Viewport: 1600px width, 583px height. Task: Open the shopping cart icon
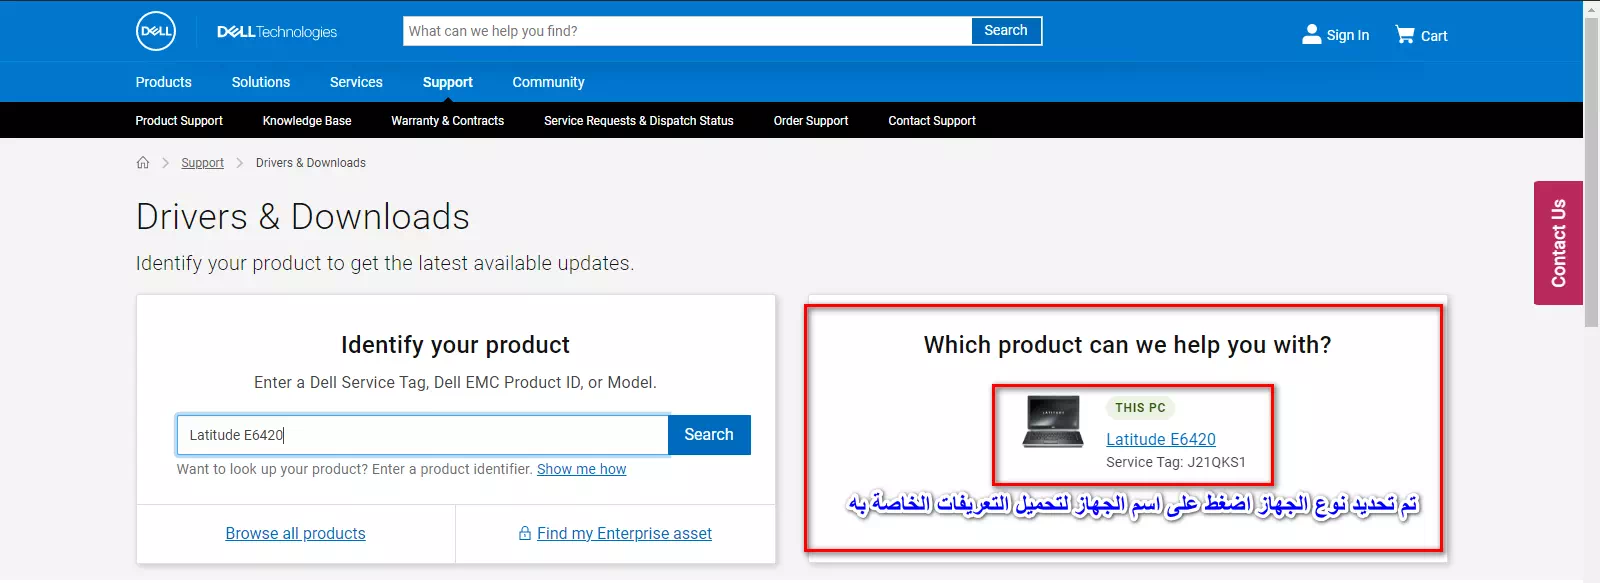coord(1405,35)
